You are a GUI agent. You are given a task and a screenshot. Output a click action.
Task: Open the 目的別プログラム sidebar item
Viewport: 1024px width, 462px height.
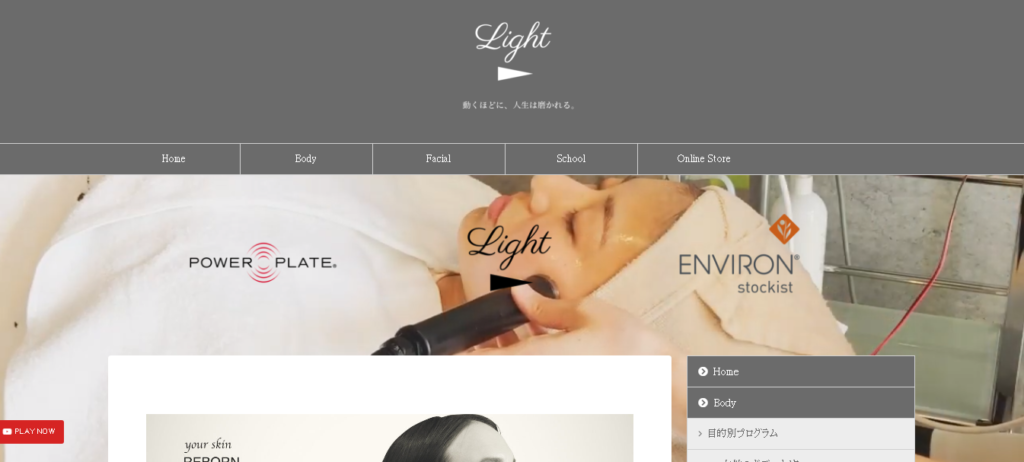801,433
